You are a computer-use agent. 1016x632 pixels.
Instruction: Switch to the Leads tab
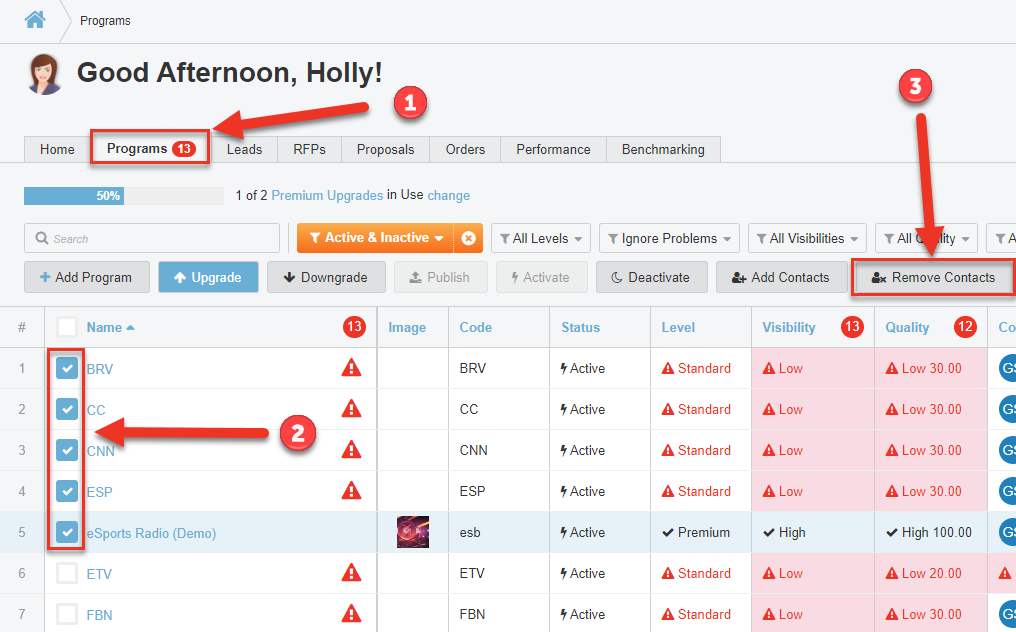coord(244,149)
